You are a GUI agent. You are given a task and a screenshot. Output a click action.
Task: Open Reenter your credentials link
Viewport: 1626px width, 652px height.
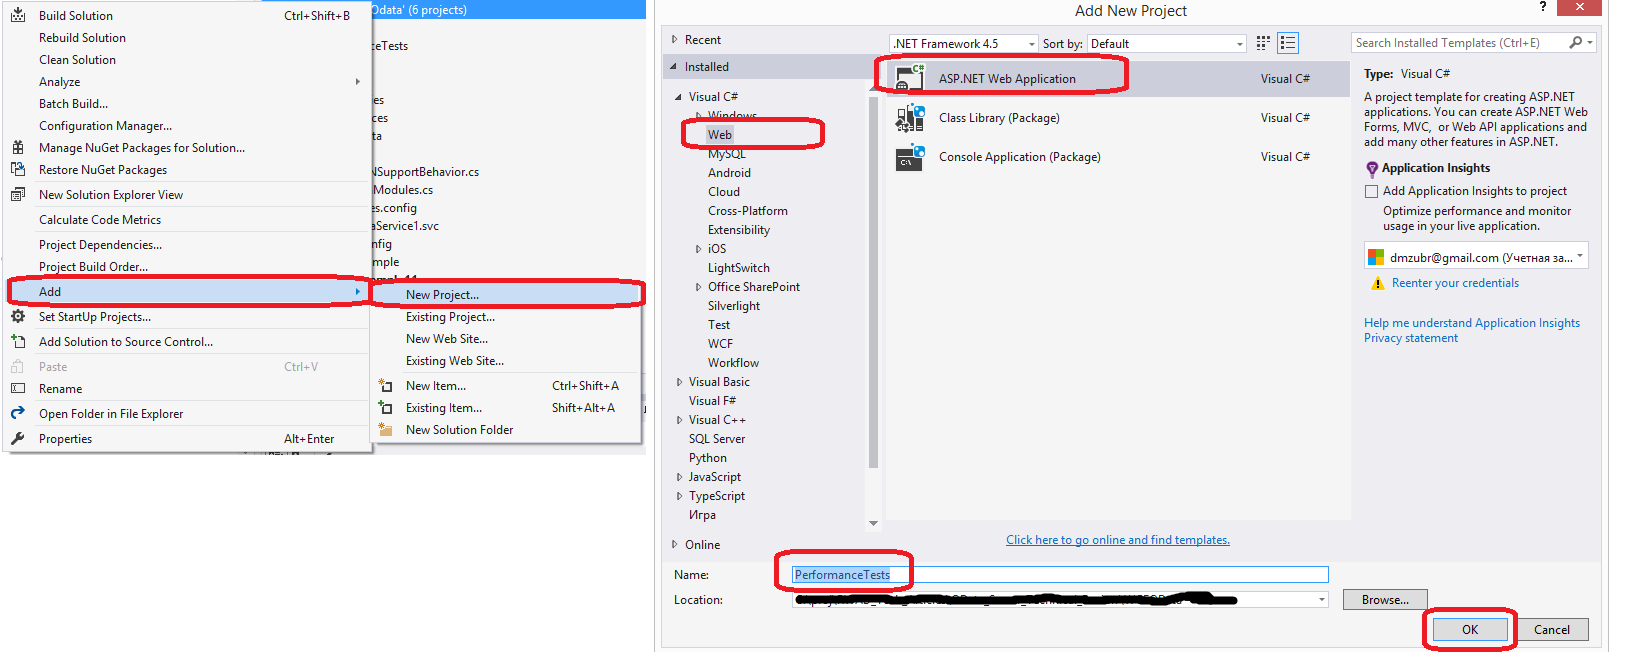click(1455, 283)
